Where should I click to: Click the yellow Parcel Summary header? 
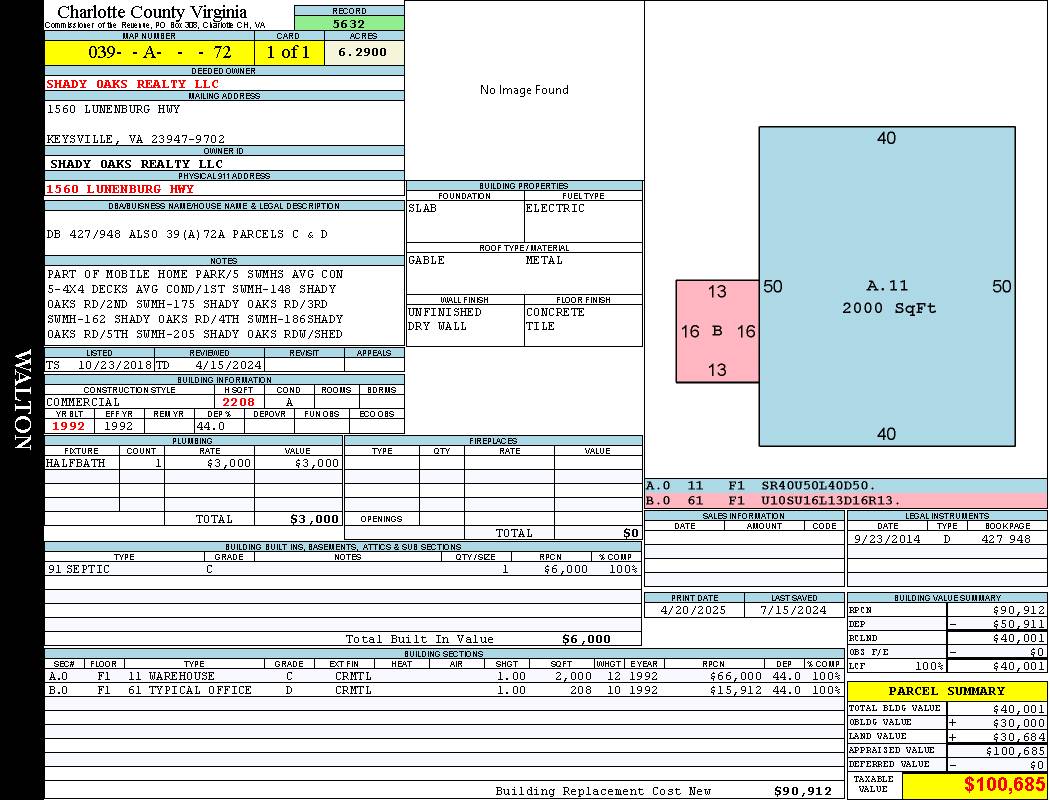(946, 691)
